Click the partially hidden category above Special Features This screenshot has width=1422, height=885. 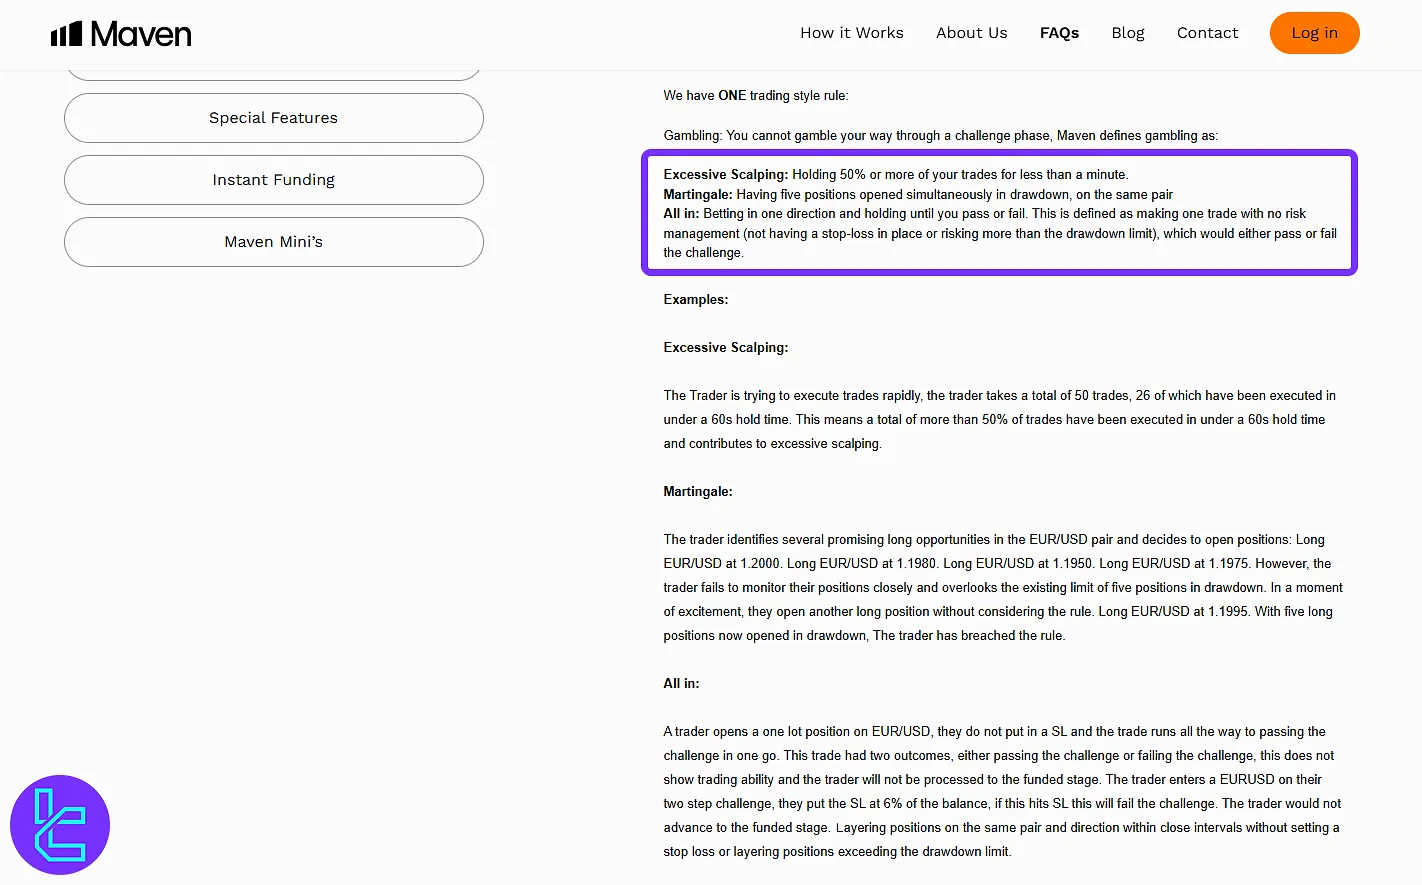273,75
